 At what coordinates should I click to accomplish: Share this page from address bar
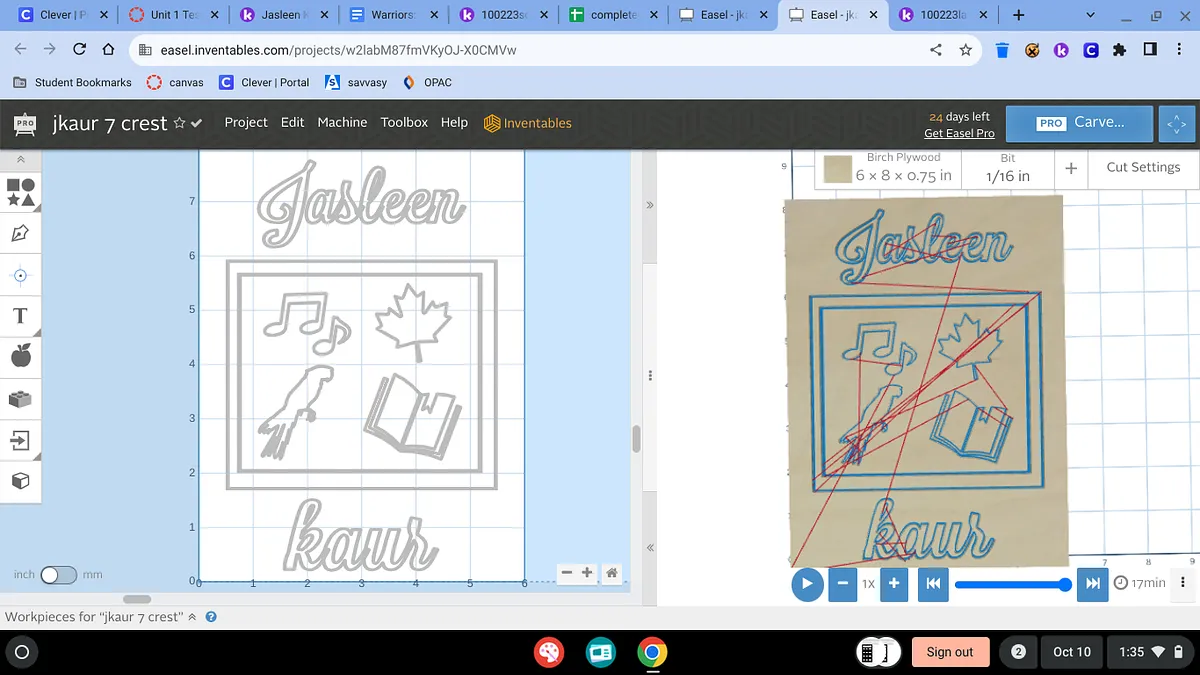[936, 50]
